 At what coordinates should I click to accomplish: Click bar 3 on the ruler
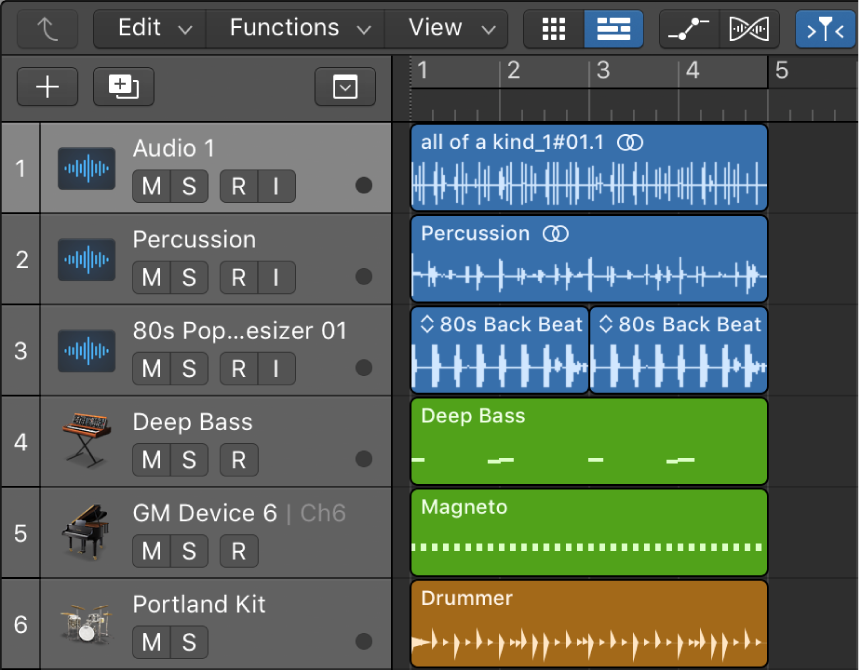pos(603,71)
